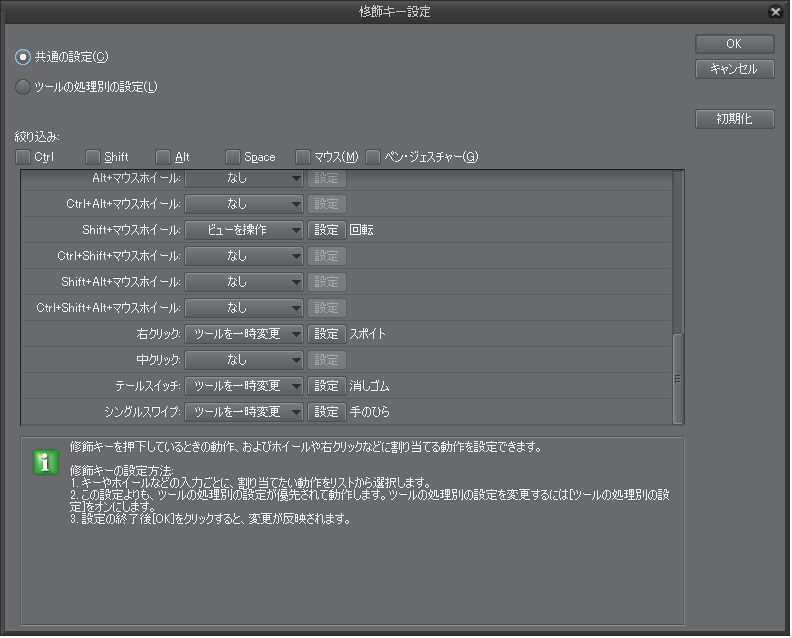The height and width of the screenshot is (638, 792).
Task: Select the ツールの処理別の設定(L) radio button
Action: pyautogui.click(x=23, y=87)
